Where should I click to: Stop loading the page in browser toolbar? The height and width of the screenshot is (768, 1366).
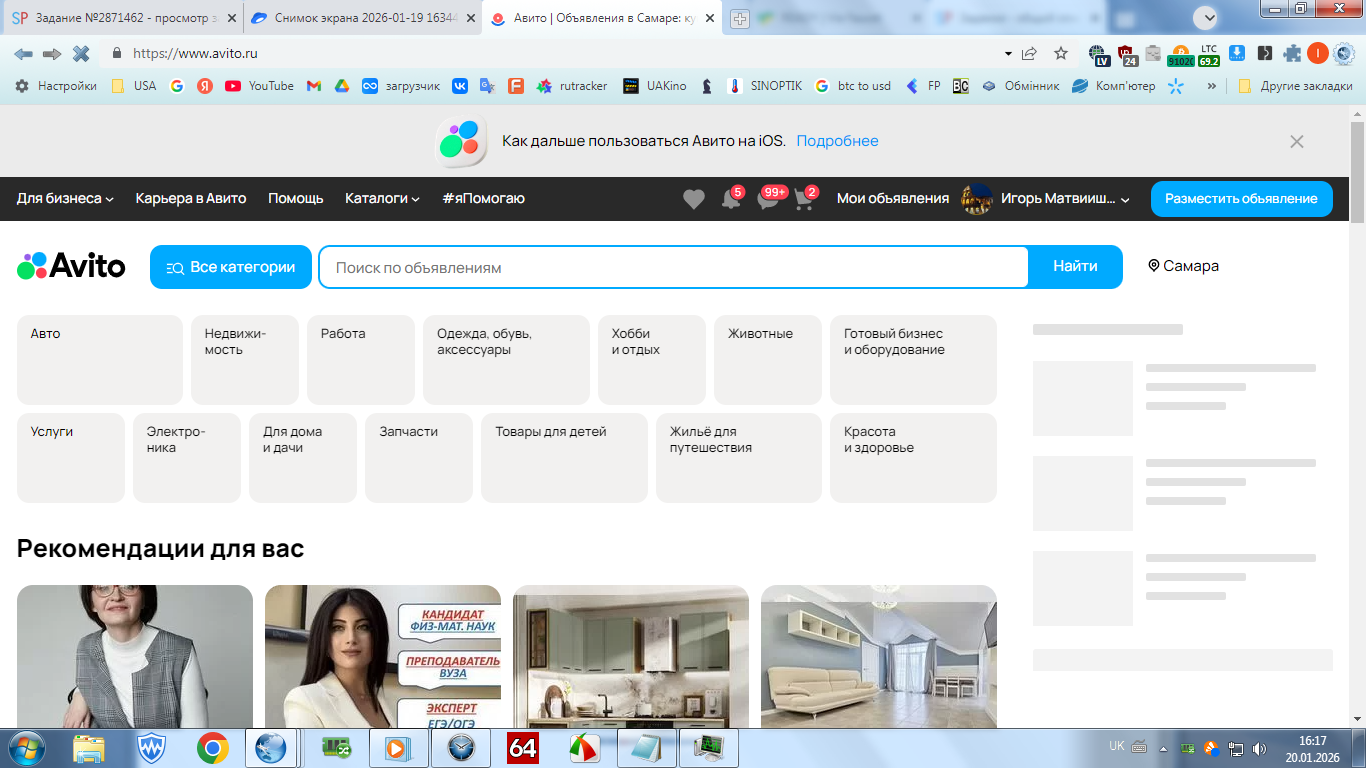click(81, 54)
